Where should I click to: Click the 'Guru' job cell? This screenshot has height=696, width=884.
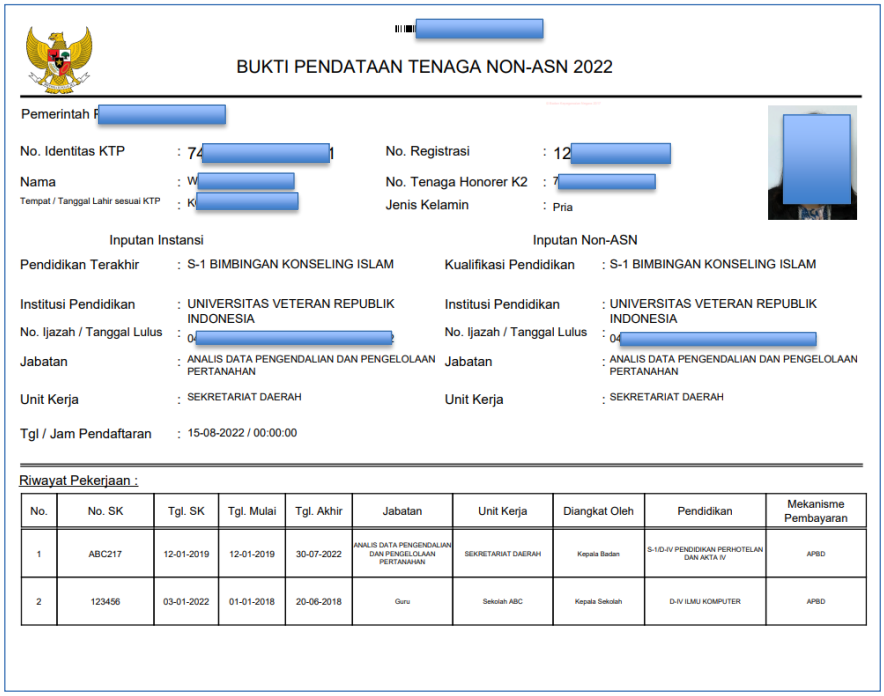(x=402, y=602)
